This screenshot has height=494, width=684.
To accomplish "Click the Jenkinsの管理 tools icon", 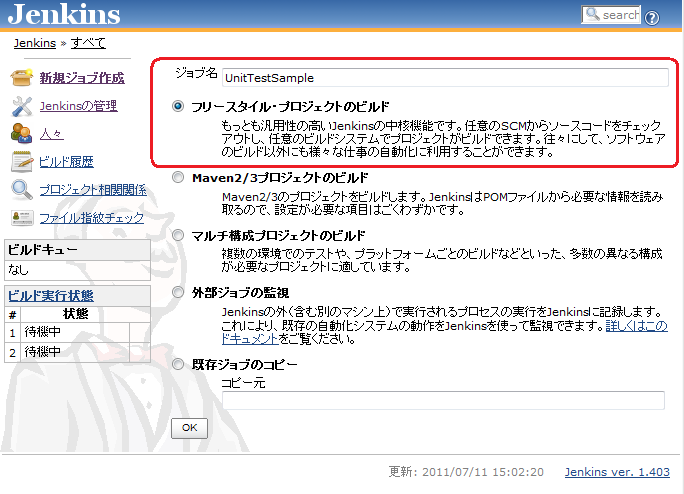I will pyautogui.click(x=21, y=106).
